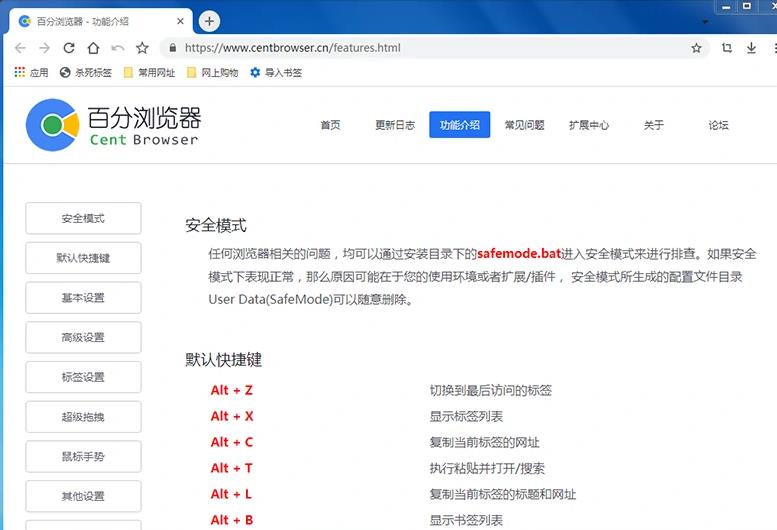The image size is (777, 530).
Task: Click the star icon left of address bar
Action: [142, 48]
